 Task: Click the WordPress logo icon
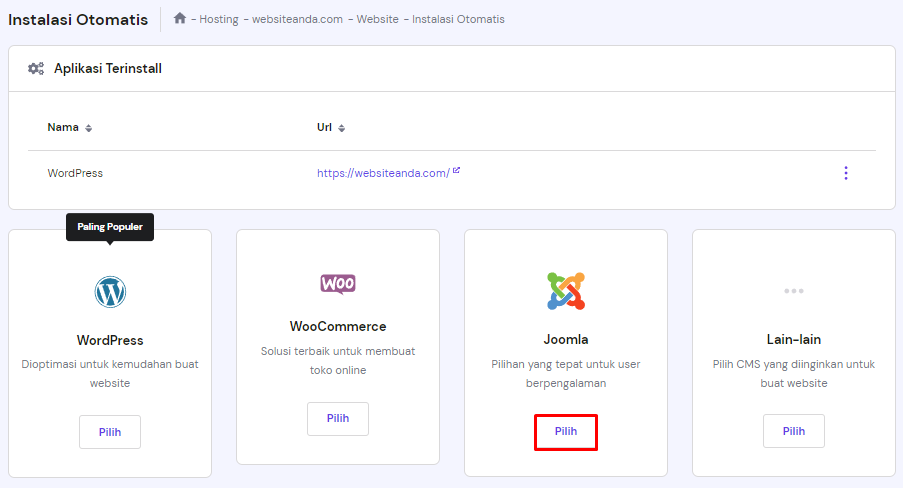click(110, 292)
